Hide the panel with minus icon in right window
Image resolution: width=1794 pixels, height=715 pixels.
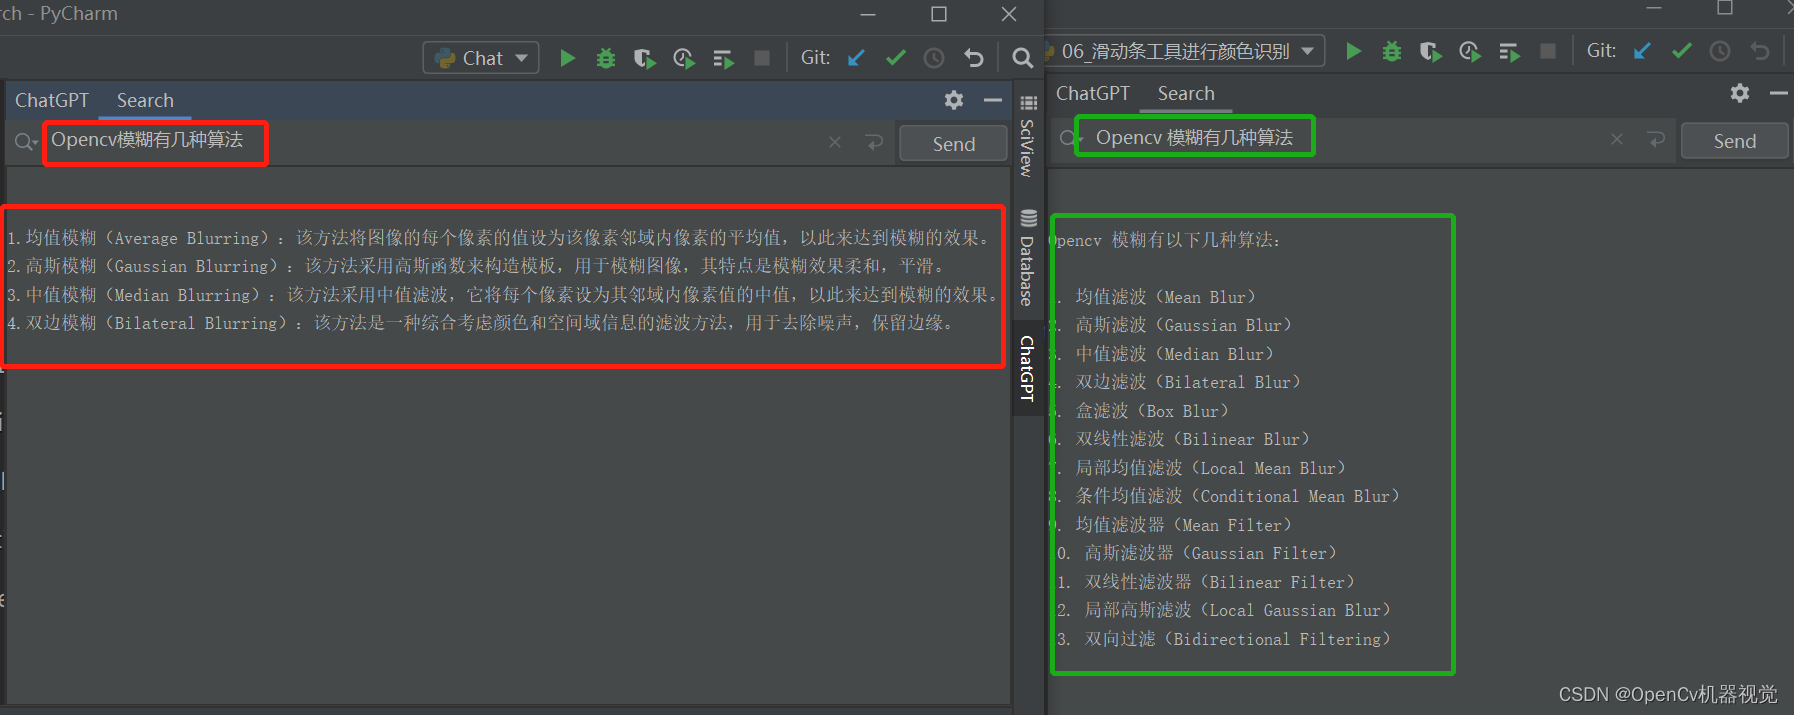tap(1779, 93)
